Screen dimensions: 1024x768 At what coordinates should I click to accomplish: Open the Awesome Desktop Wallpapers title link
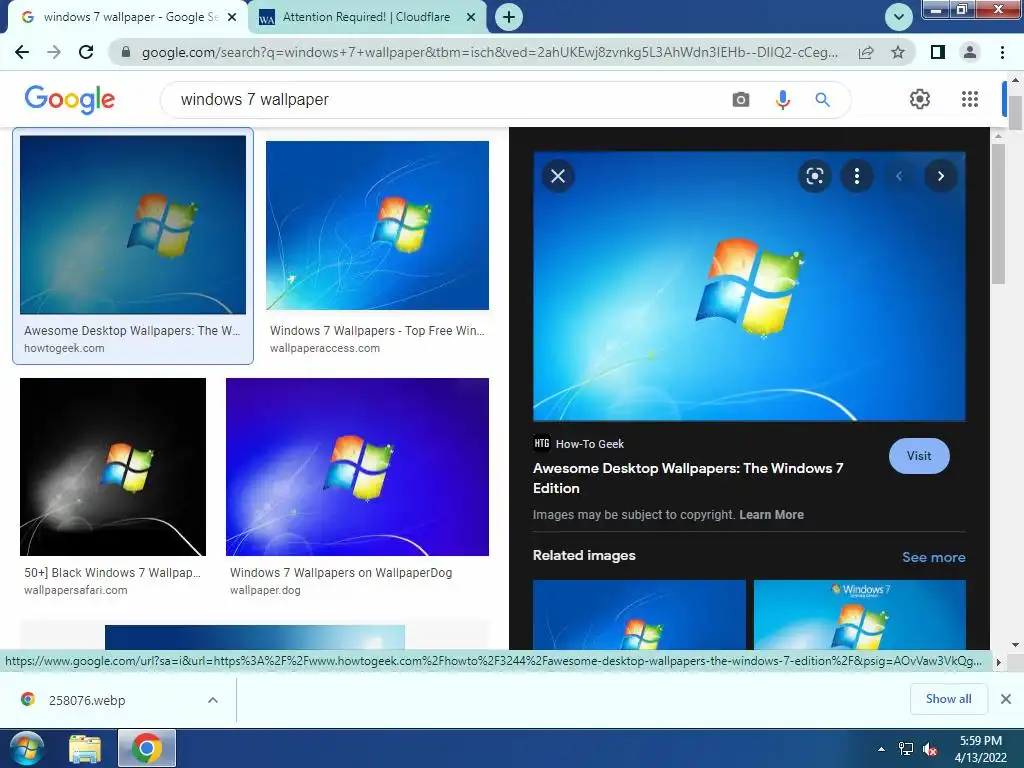click(688, 478)
